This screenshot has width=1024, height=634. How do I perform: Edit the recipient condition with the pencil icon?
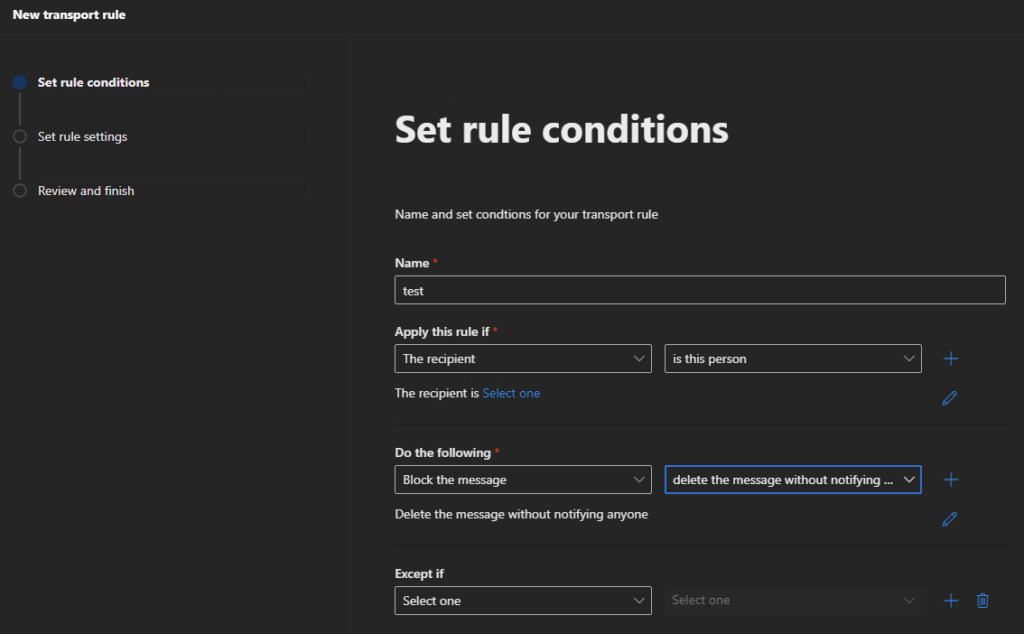pos(950,398)
